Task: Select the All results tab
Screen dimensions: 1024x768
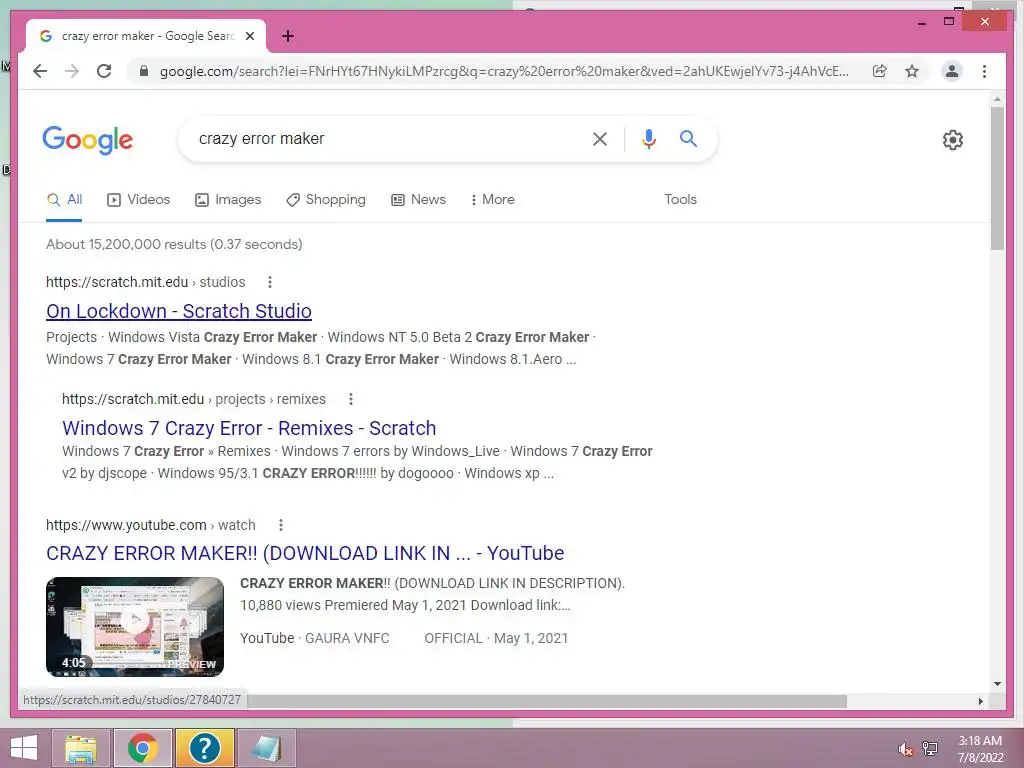Action: 64,200
